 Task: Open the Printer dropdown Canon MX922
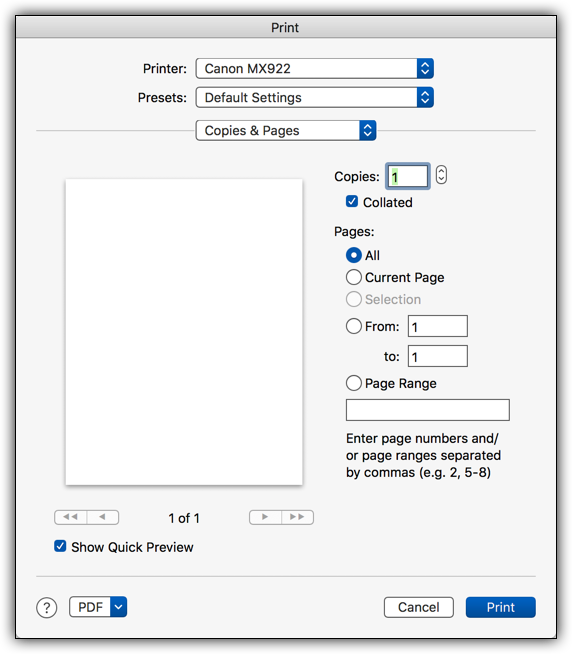pyautogui.click(x=315, y=68)
